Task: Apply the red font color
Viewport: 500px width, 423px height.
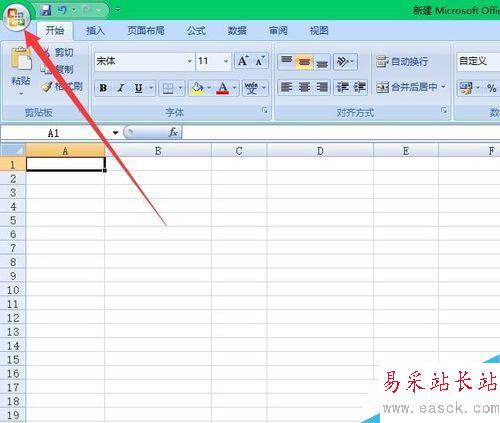Action: point(222,88)
